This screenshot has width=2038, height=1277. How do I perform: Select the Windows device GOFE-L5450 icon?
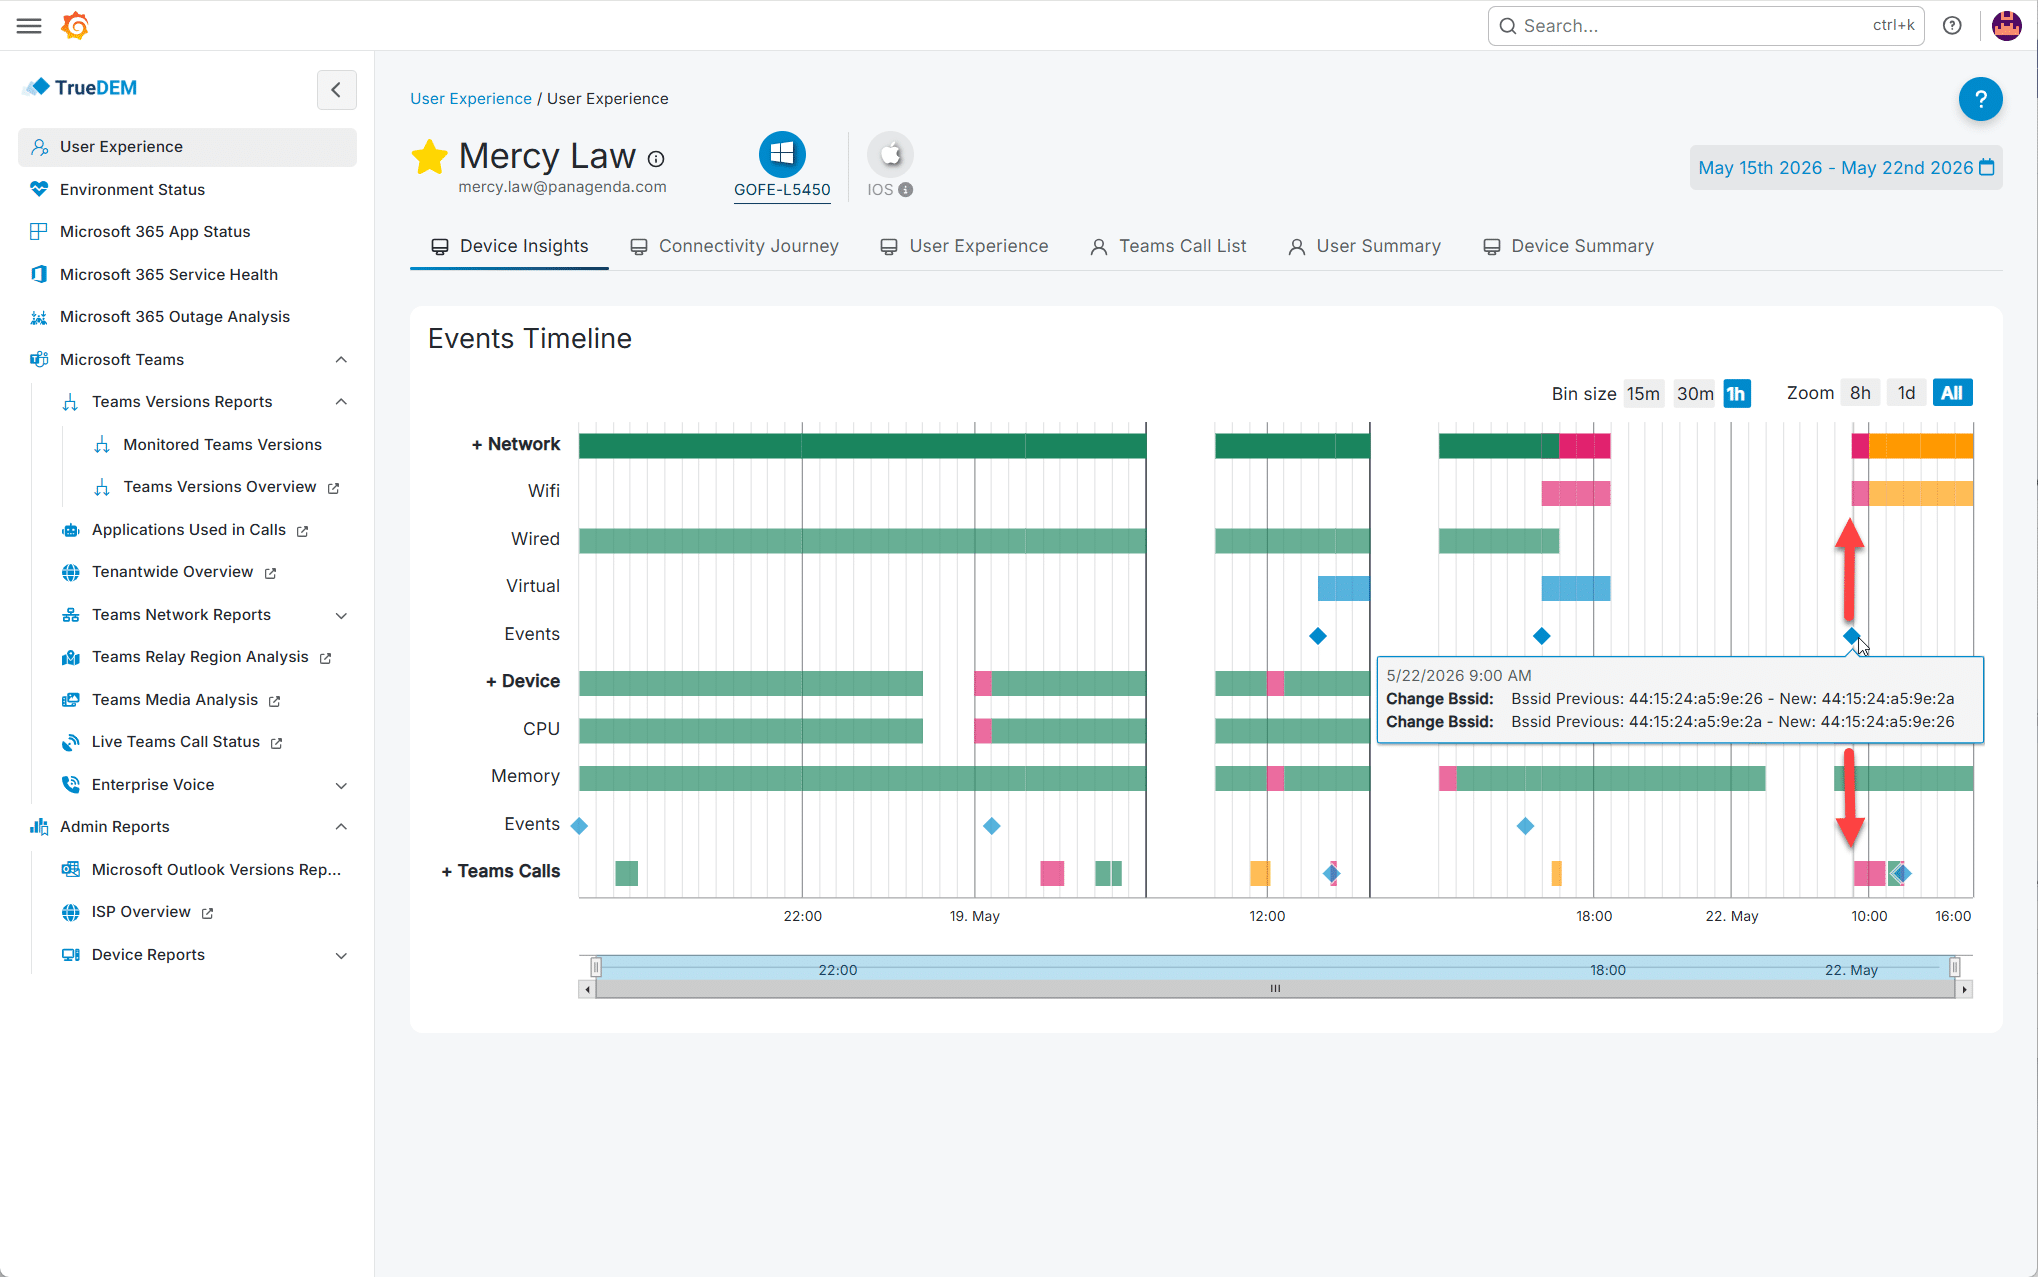[x=782, y=155]
